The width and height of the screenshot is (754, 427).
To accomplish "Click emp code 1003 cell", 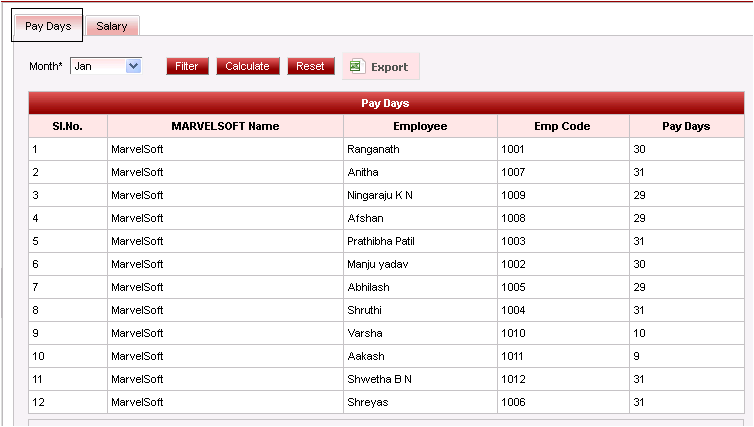I will pyautogui.click(x=513, y=241).
